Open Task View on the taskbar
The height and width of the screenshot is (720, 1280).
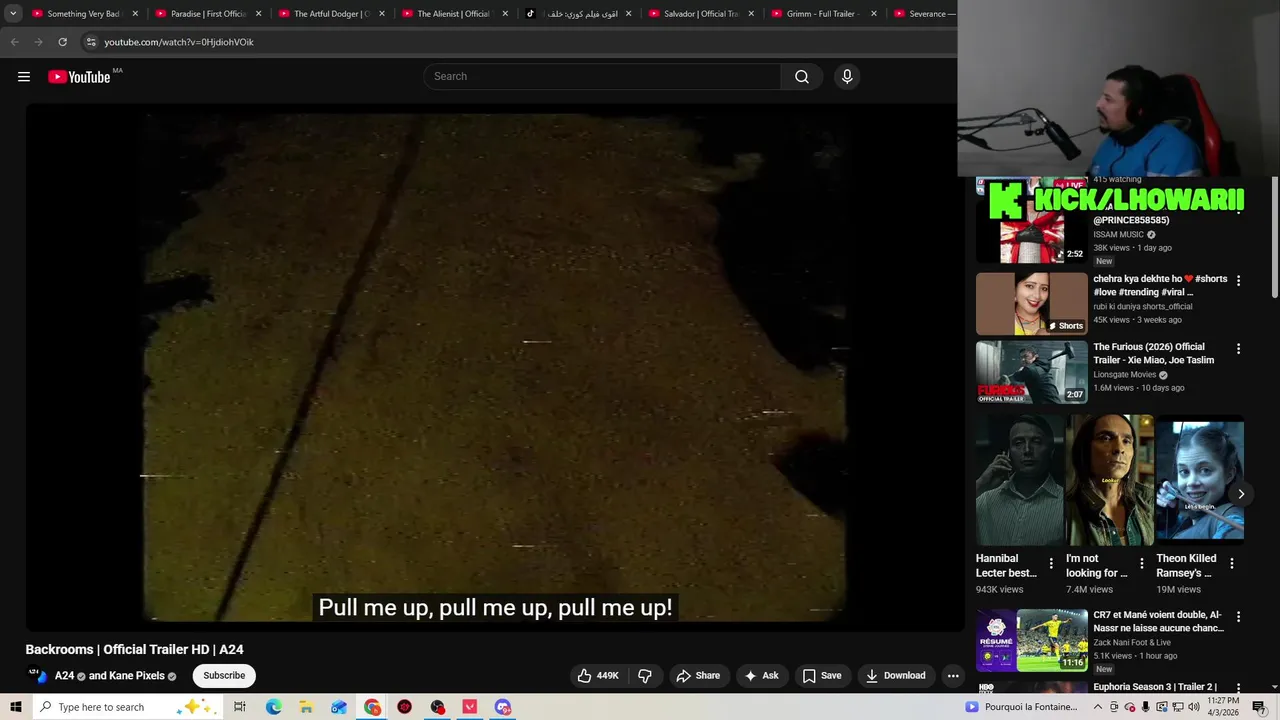240,707
